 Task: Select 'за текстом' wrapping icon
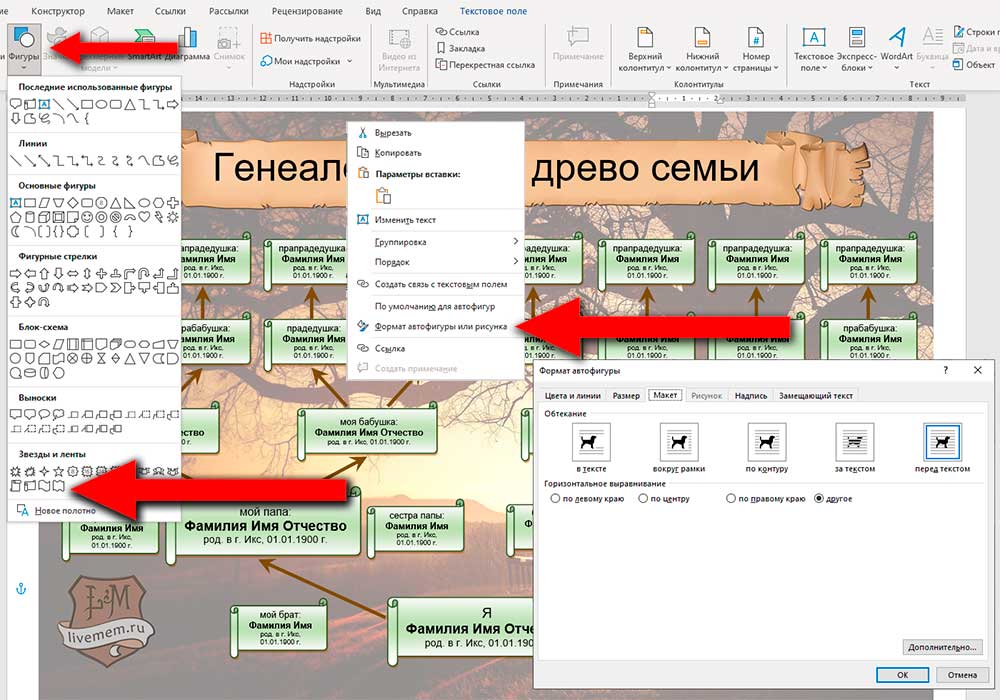click(x=855, y=441)
